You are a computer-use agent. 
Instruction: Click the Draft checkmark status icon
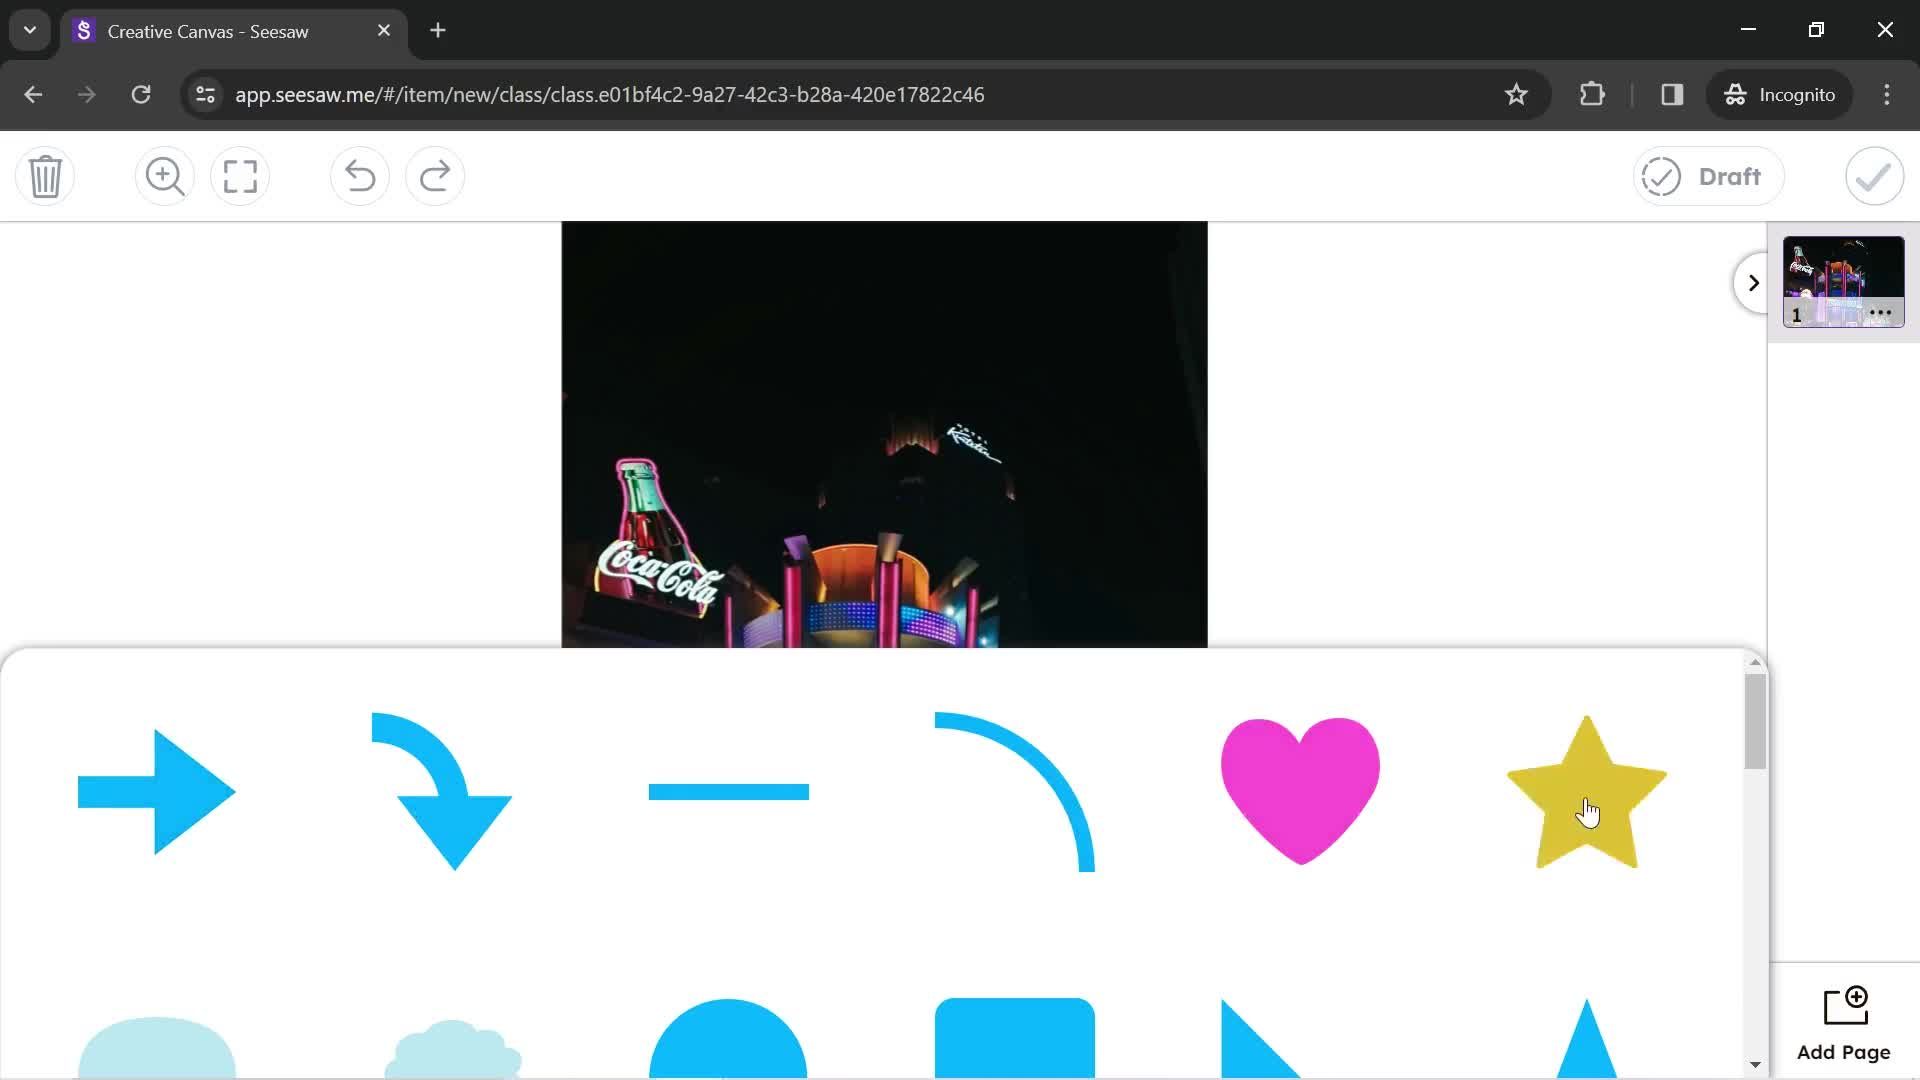(1660, 175)
